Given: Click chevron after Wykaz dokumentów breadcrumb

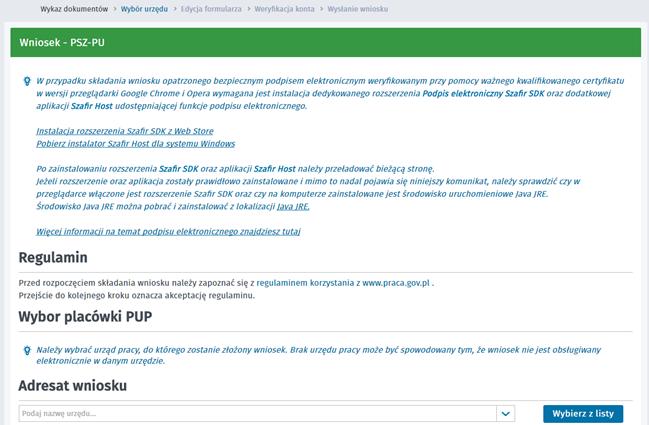Looking at the screenshot, I should coord(115,9).
